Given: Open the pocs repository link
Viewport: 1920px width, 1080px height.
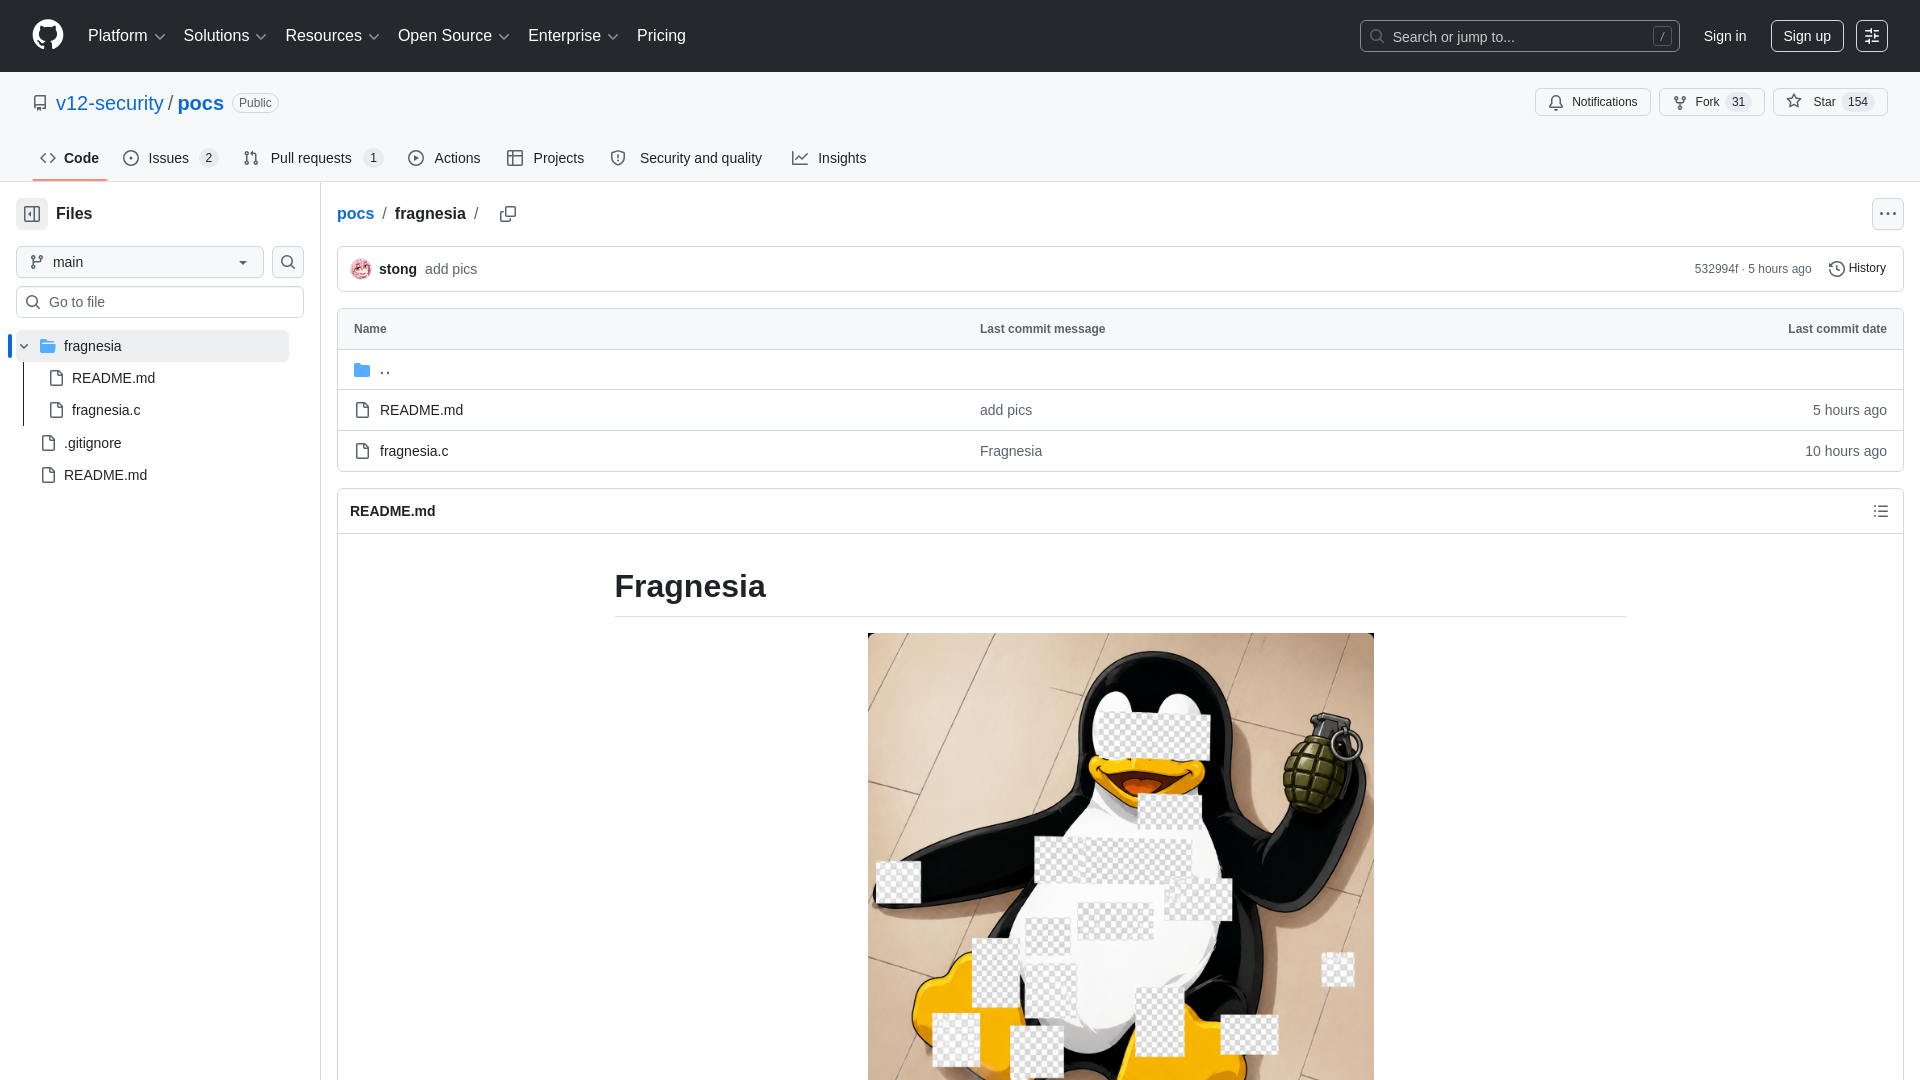Looking at the screenshot, I should pyautogui.click(x=201, y=103).
